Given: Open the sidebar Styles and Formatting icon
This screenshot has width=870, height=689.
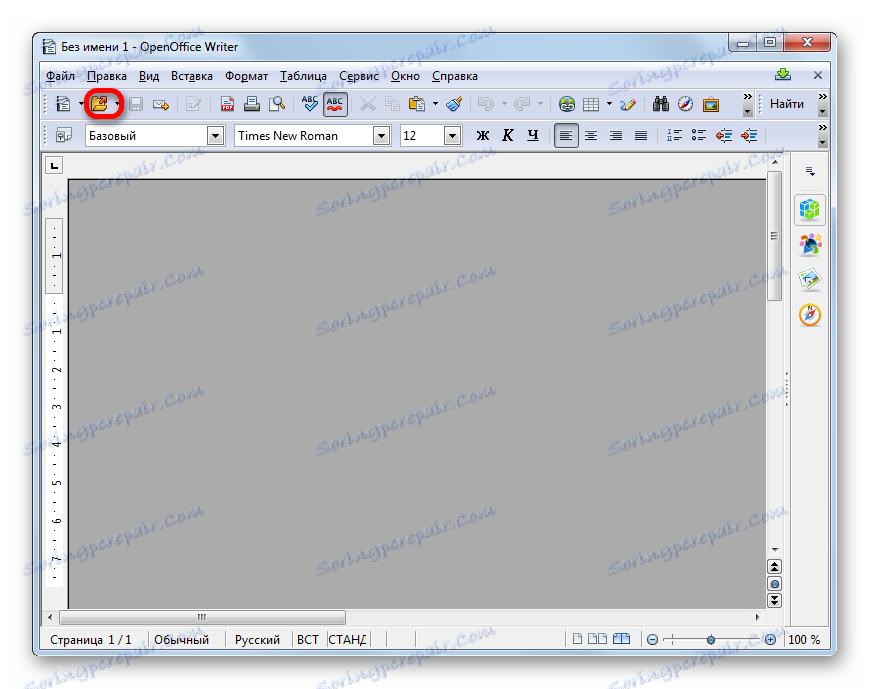Looking at the screenshot, I should click(810, 244).
